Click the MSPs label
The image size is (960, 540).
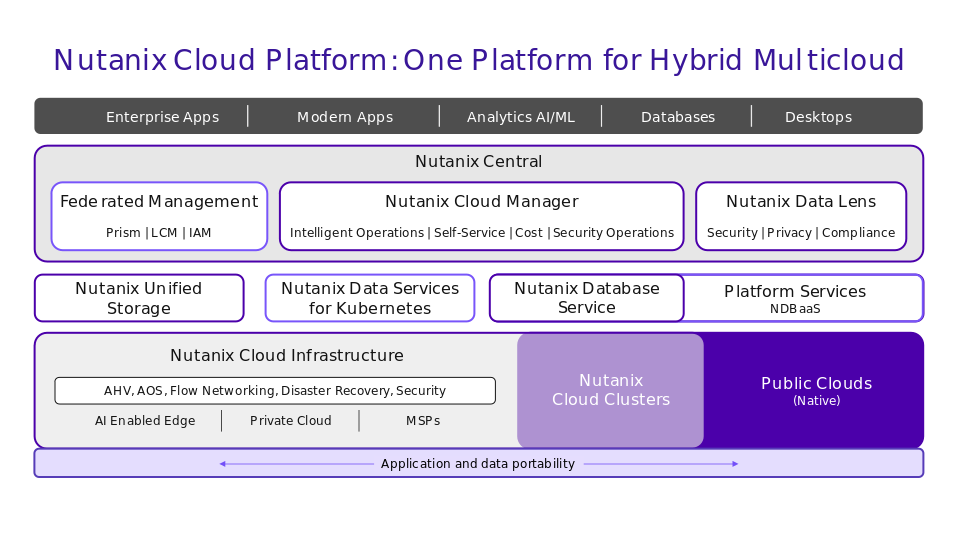(423, 421)
